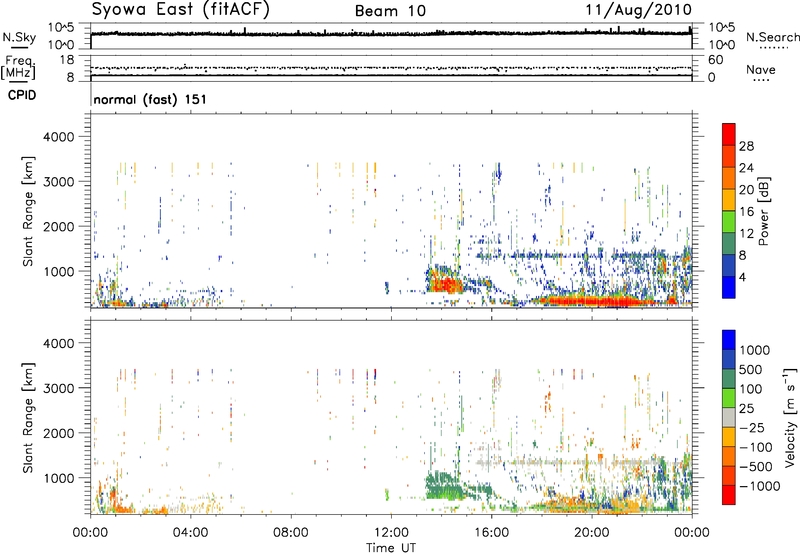
Task: Click the 12:00 time tick label
Action: pyautogui.click(x=391, y=533)
